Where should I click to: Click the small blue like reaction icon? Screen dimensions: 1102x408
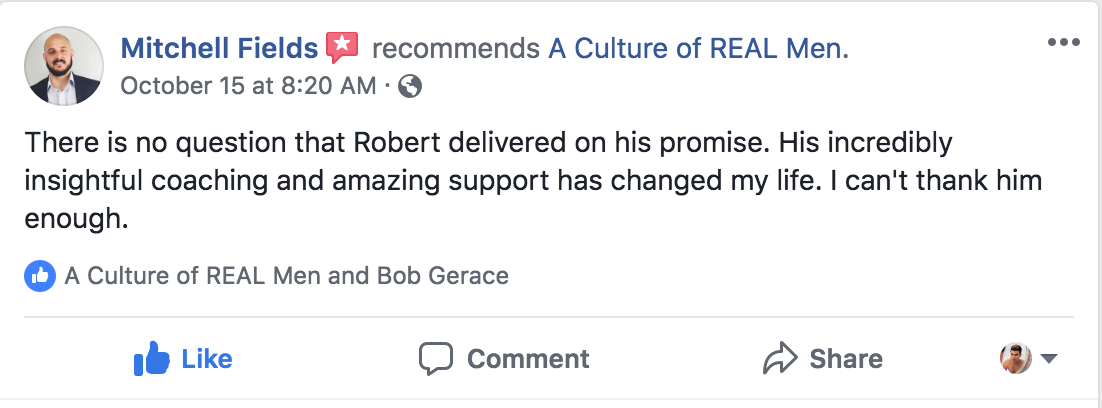tap(40, 276)
